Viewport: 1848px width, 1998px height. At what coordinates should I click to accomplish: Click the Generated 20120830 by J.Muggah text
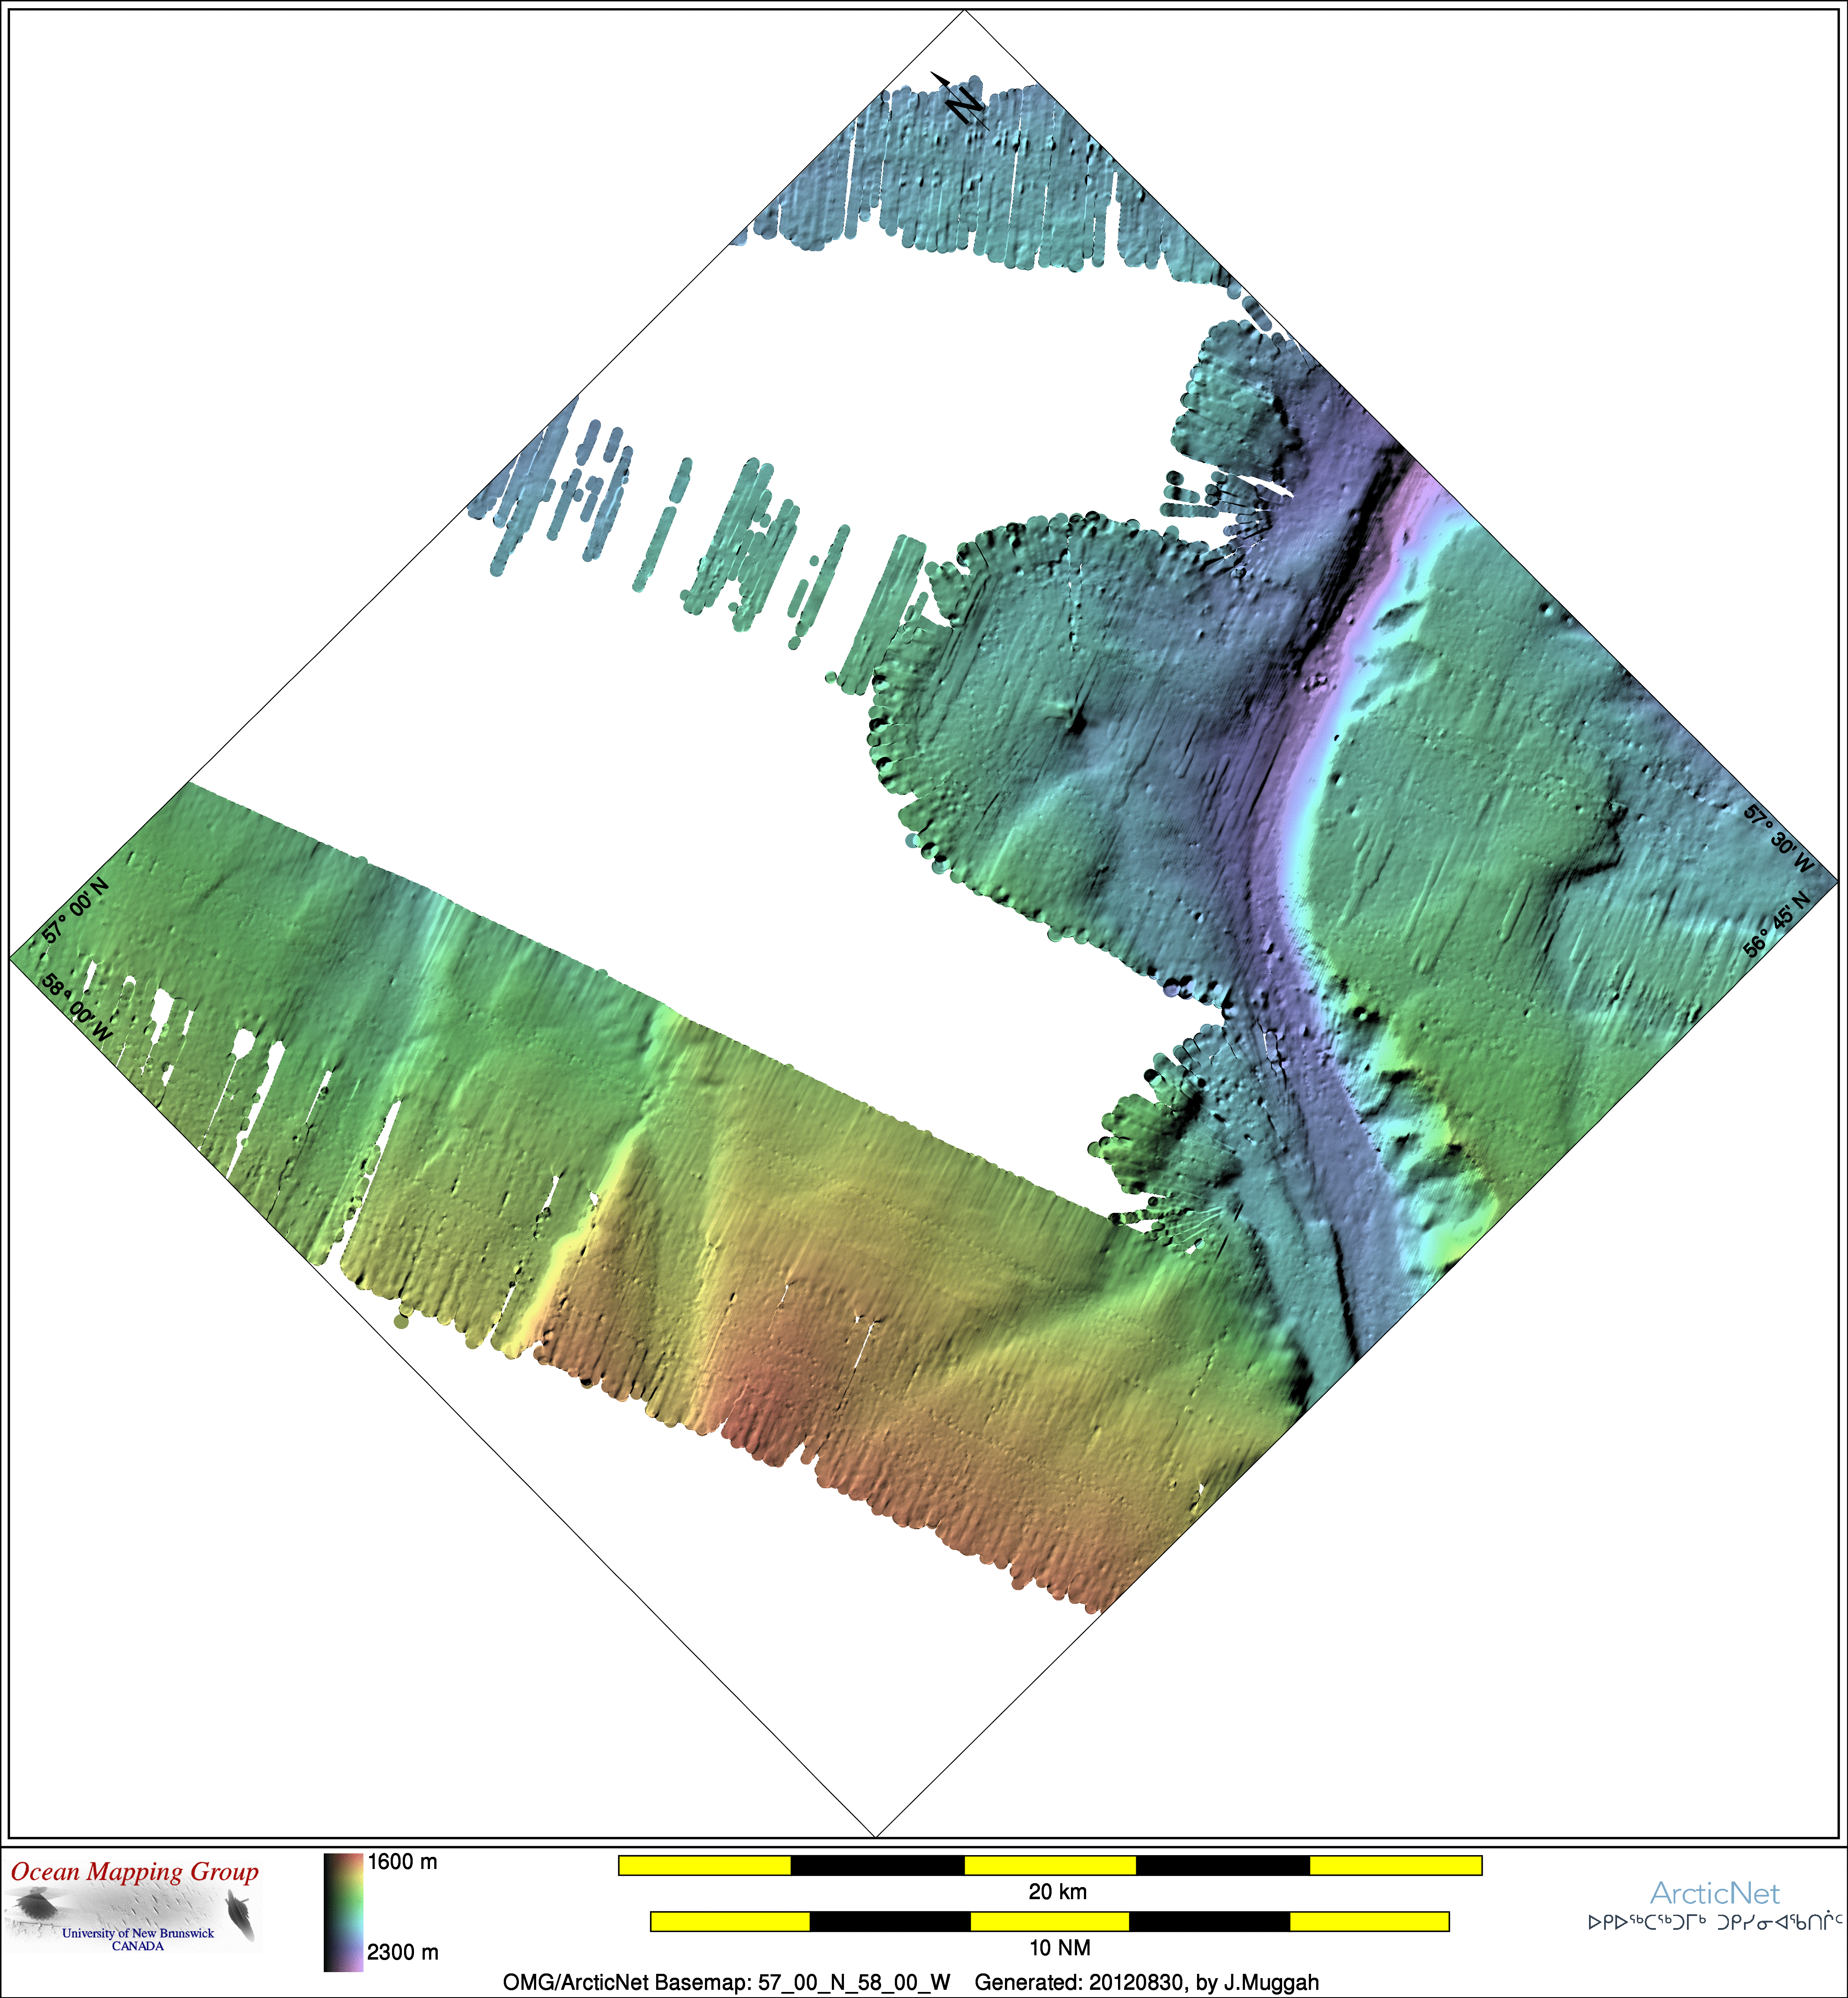tap(1146, 1982)
